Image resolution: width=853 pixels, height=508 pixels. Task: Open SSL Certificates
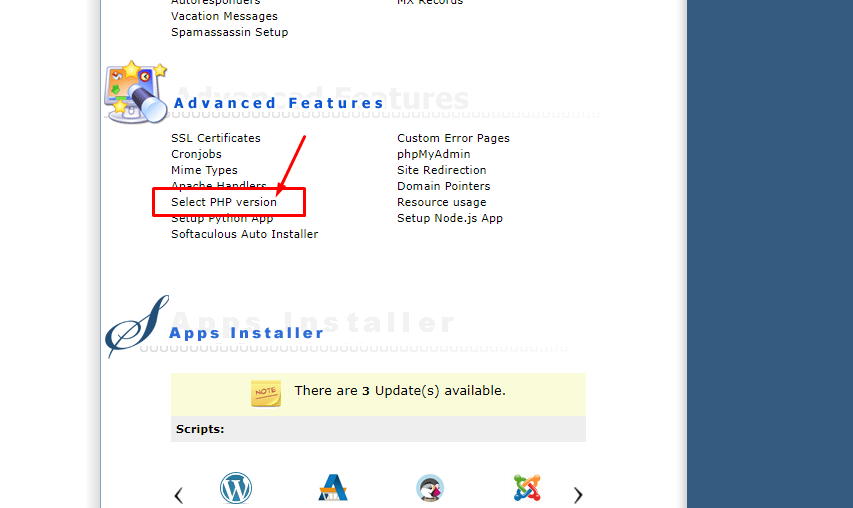(215, 138)
